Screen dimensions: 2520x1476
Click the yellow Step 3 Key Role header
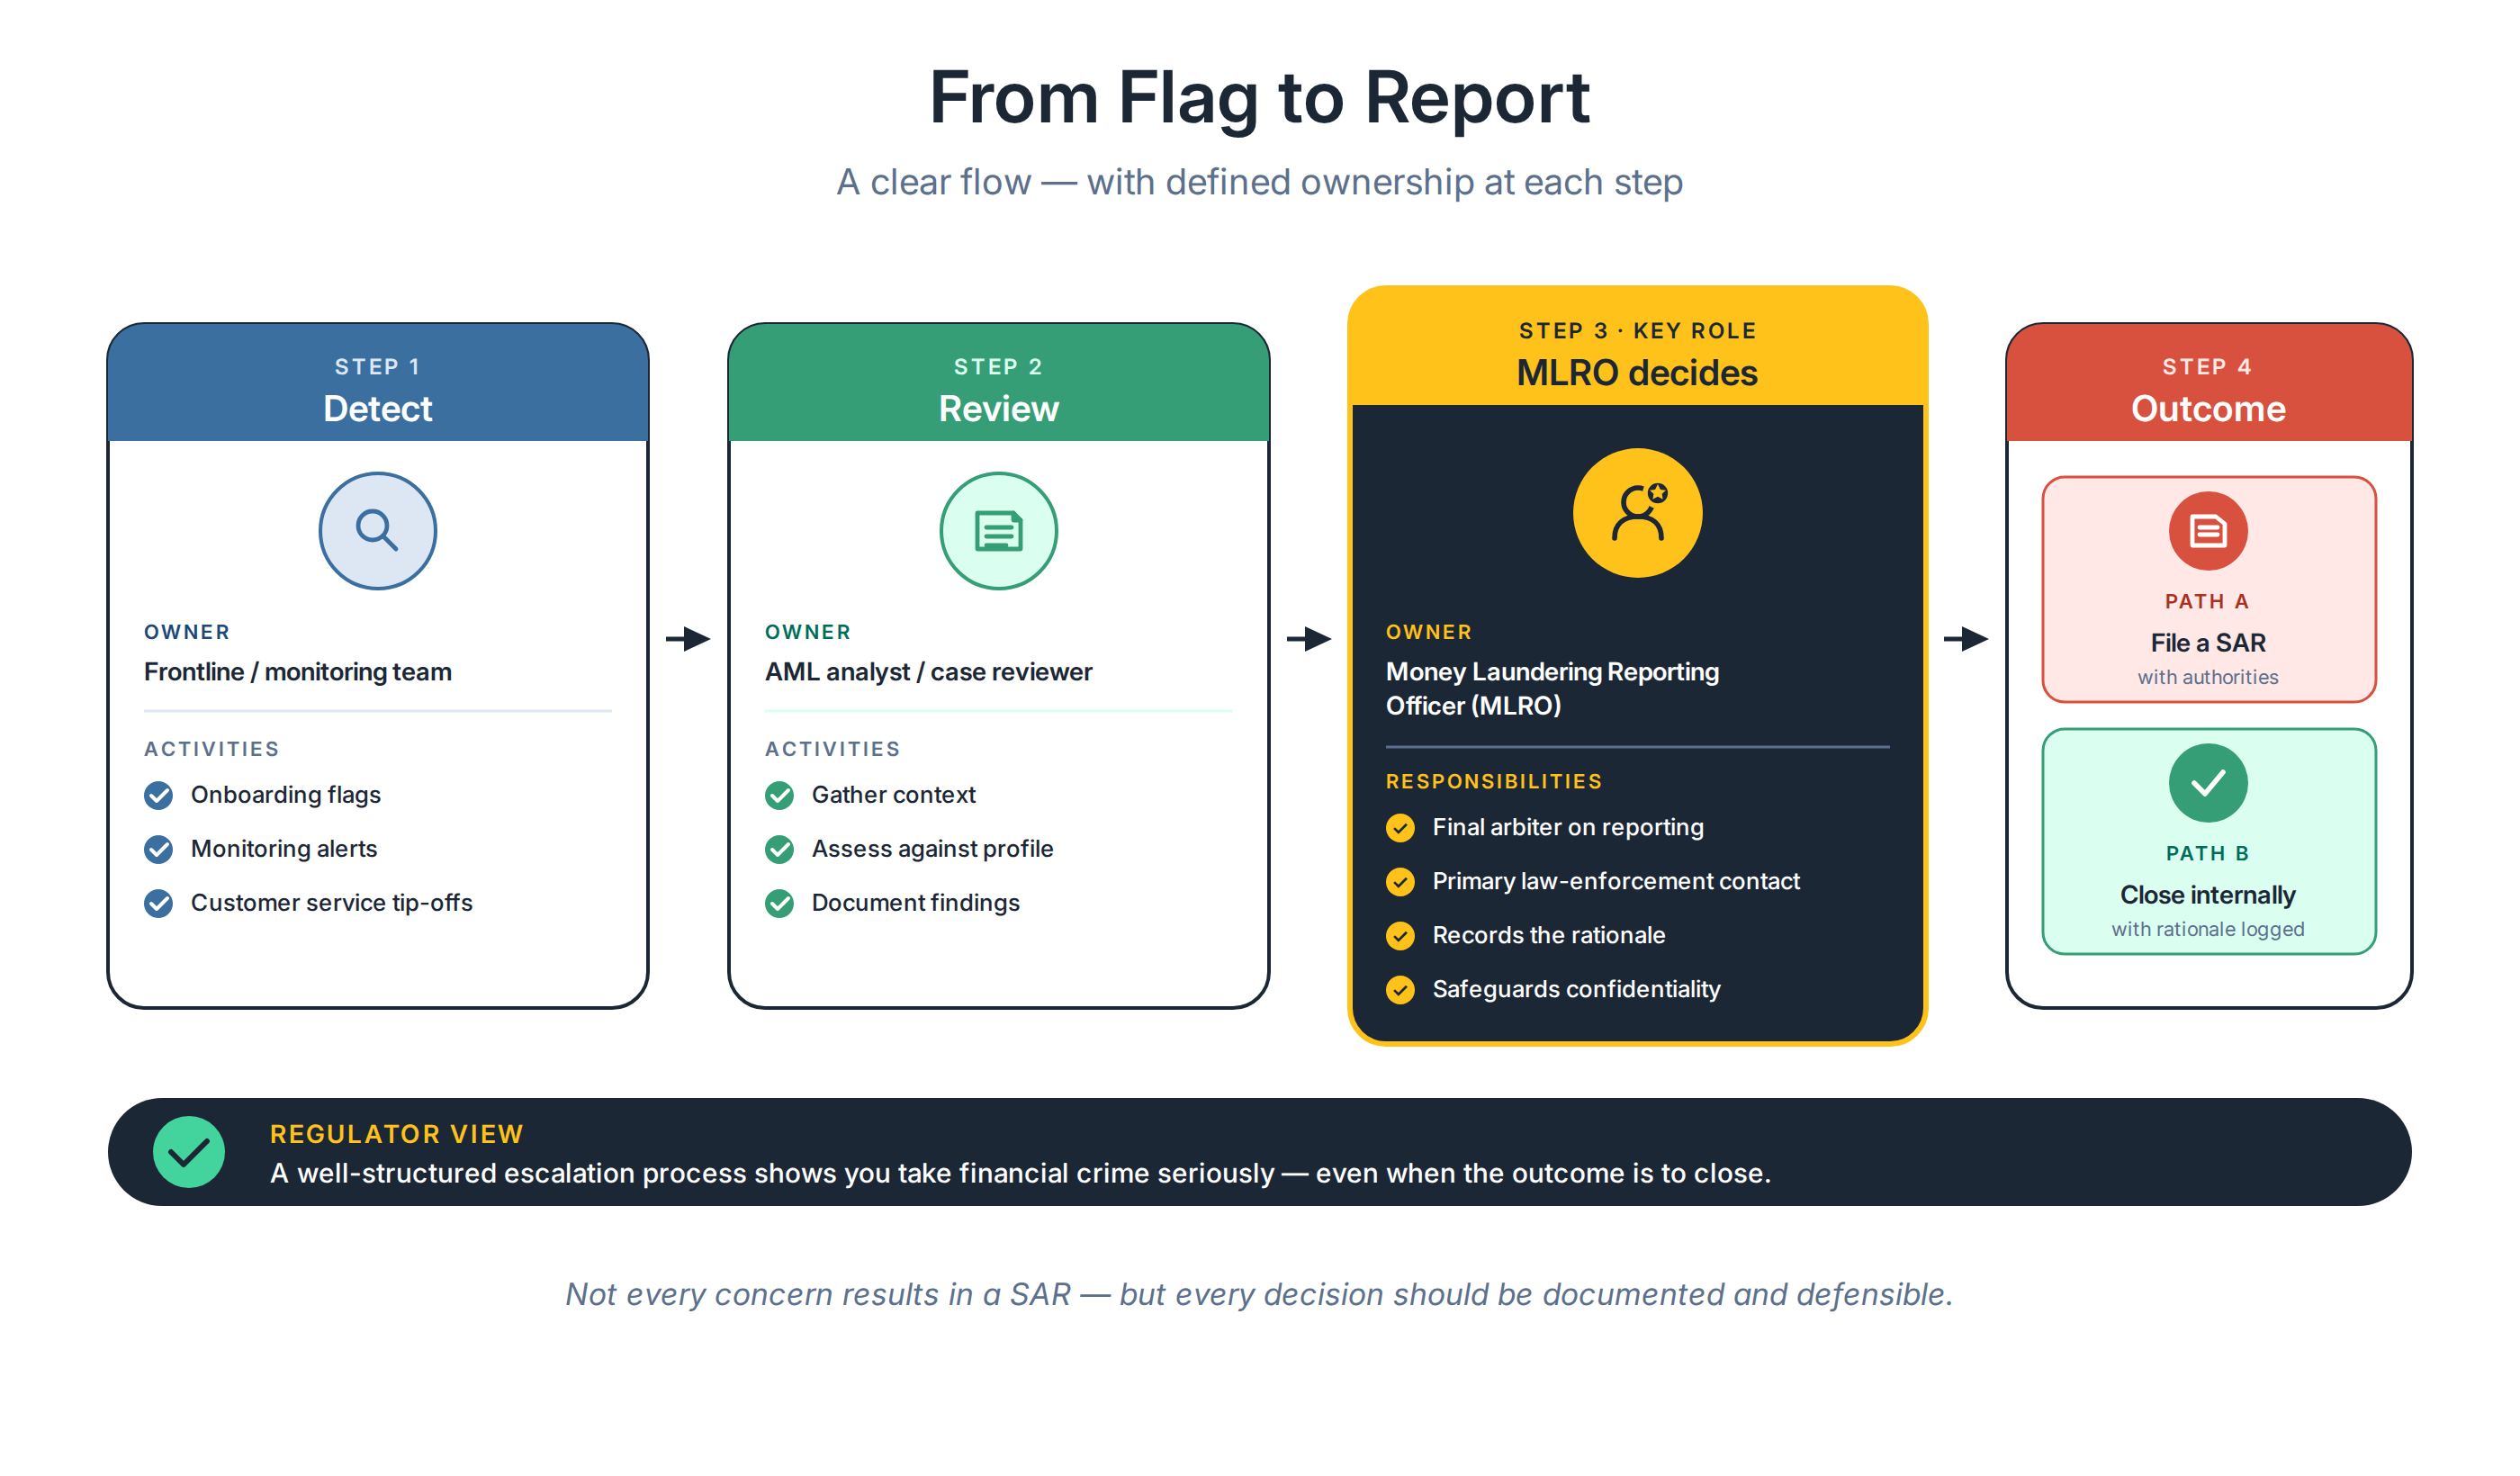tap(1637, 347)
